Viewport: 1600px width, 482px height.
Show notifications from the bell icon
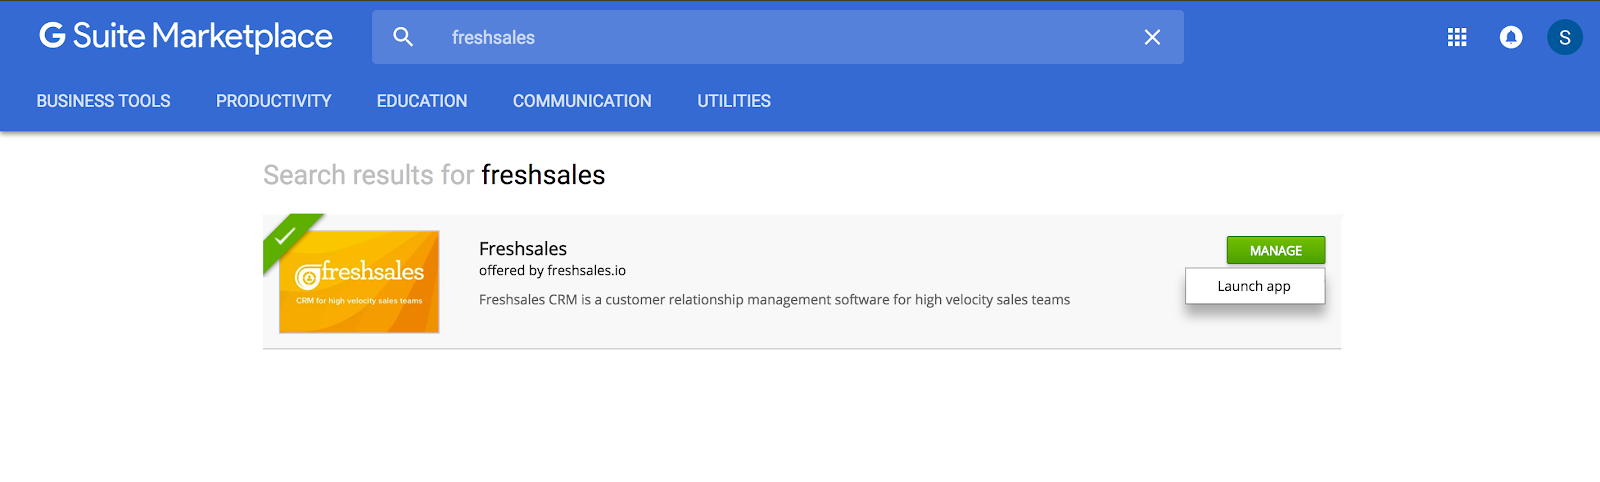1511,37
